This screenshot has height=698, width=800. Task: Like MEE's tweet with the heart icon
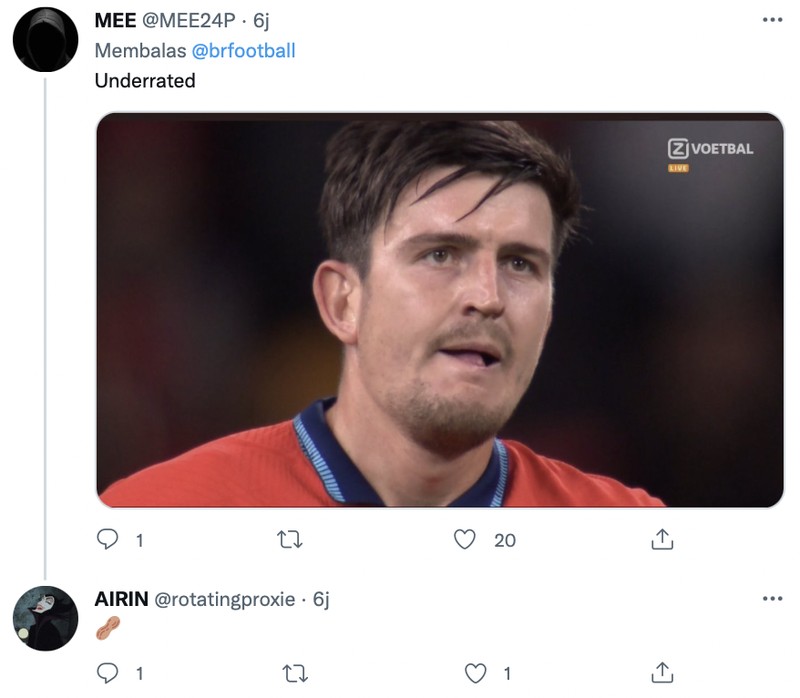point(463,539)
